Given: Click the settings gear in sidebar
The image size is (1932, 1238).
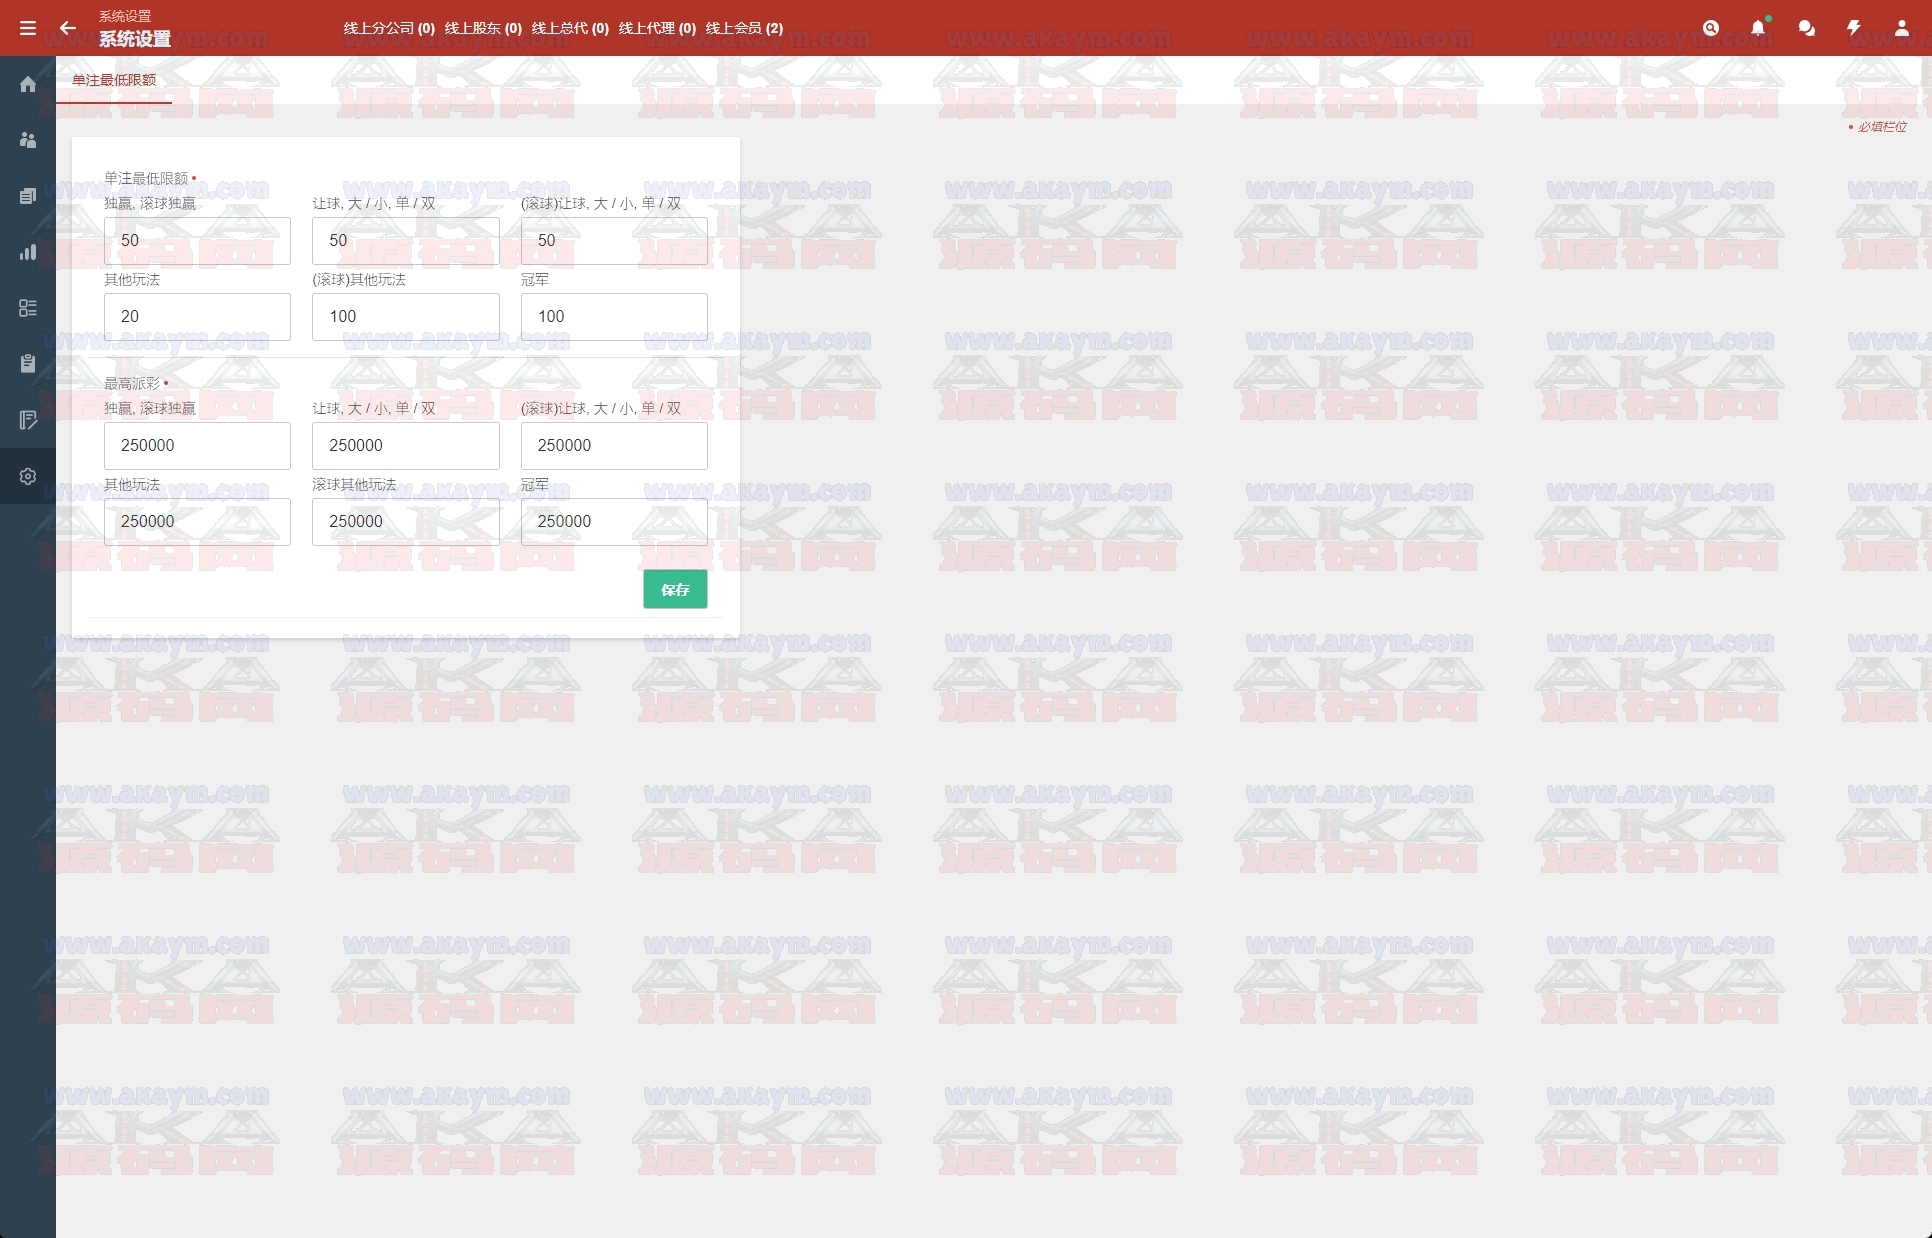Looking at the screenshot, I should coord(28,476).
